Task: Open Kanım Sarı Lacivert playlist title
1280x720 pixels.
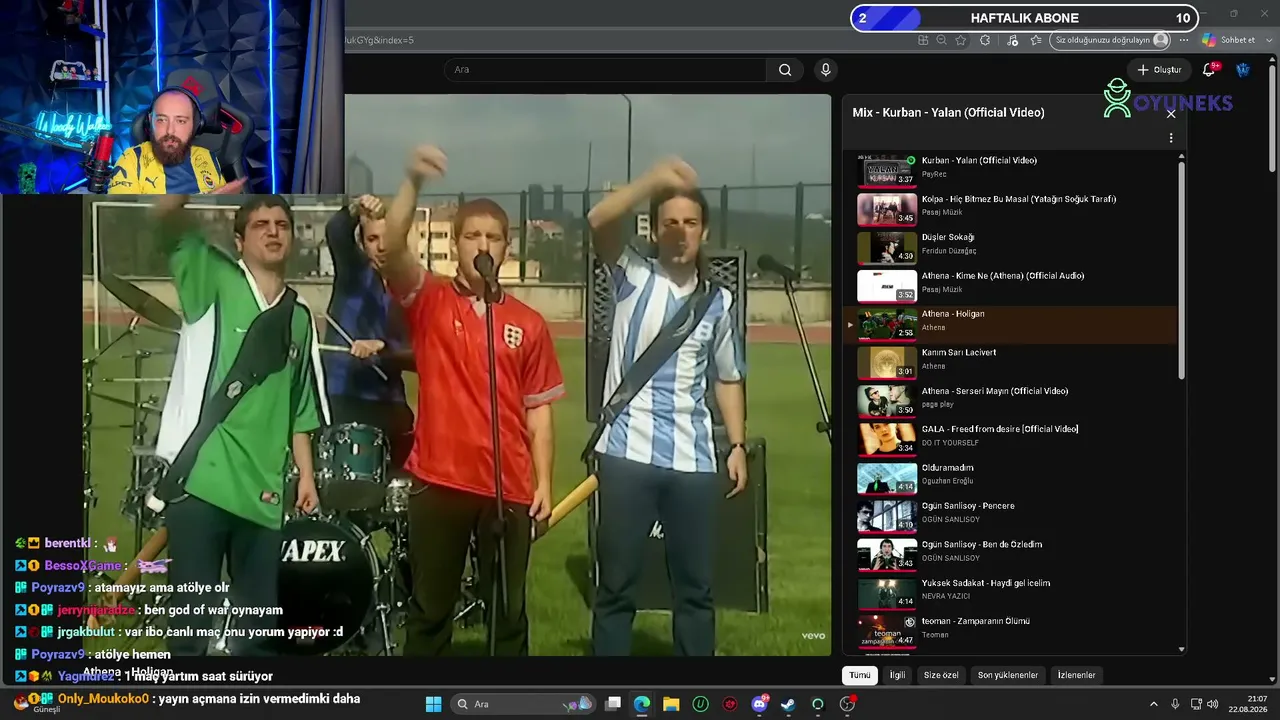Action: pos(959,352)
